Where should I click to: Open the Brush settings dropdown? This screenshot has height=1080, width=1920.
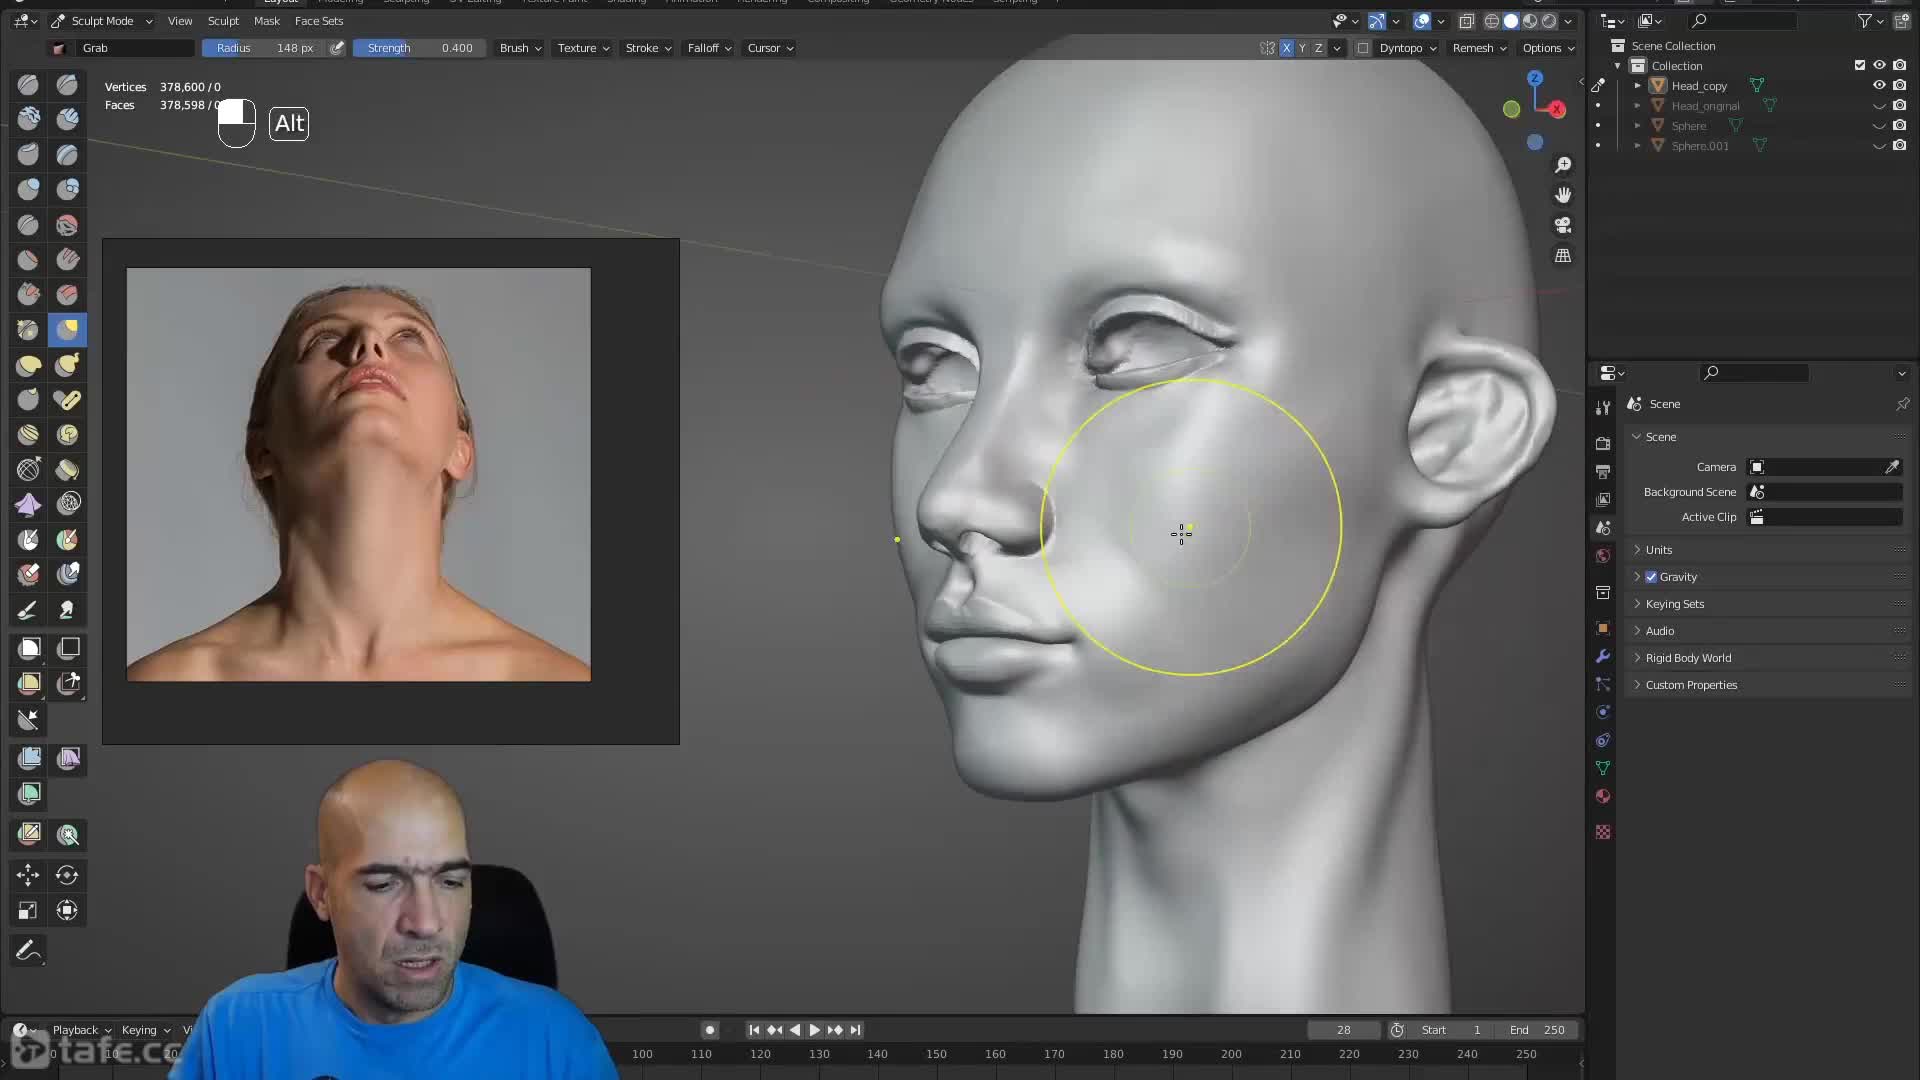[x=520, y=48]
